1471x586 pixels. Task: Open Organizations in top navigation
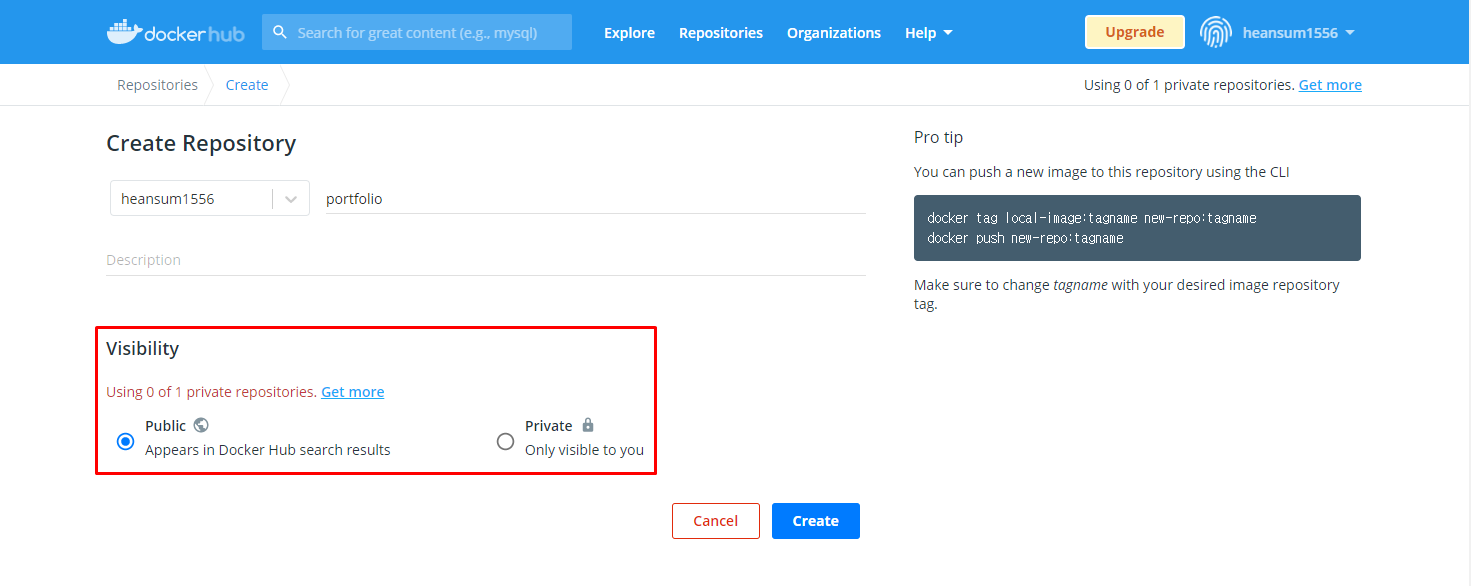coord(834,33)
